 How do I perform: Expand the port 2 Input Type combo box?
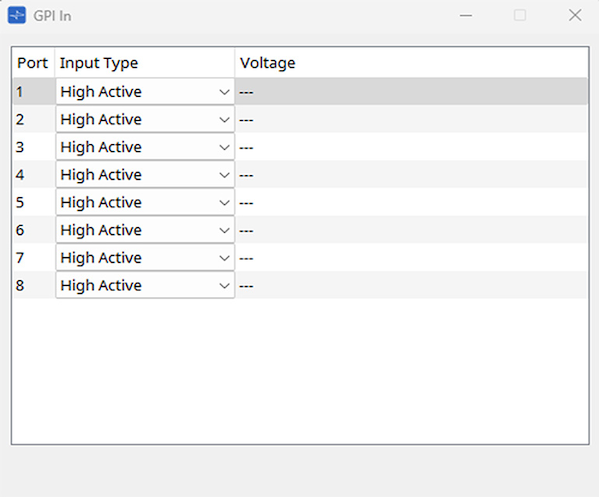[145, 120]
